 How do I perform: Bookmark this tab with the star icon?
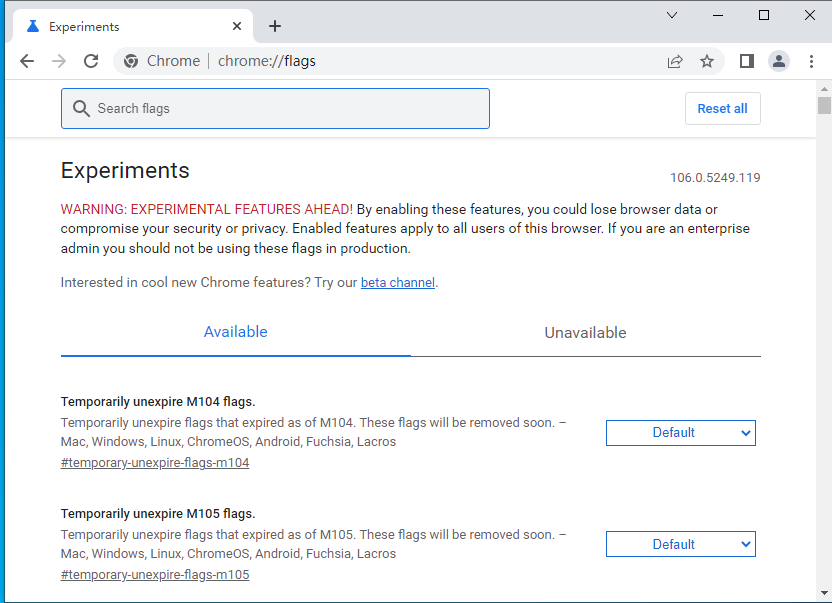point(707,61)
